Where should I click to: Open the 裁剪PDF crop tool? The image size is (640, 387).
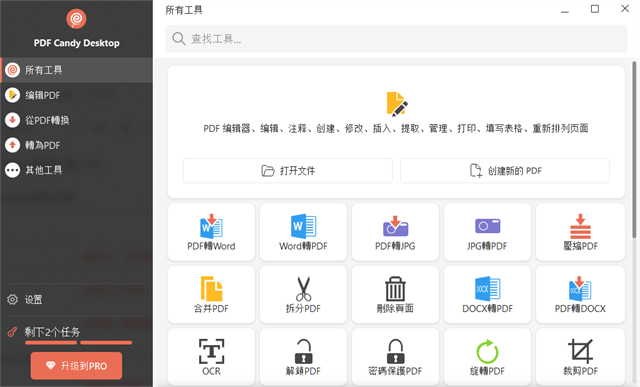580,357
